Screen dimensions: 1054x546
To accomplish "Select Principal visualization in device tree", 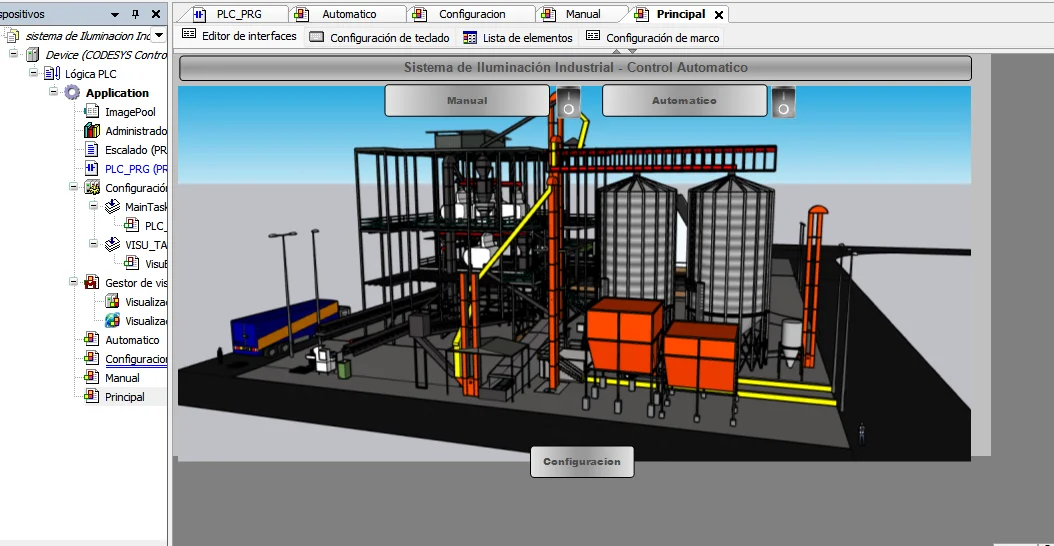I will [124, 397].
